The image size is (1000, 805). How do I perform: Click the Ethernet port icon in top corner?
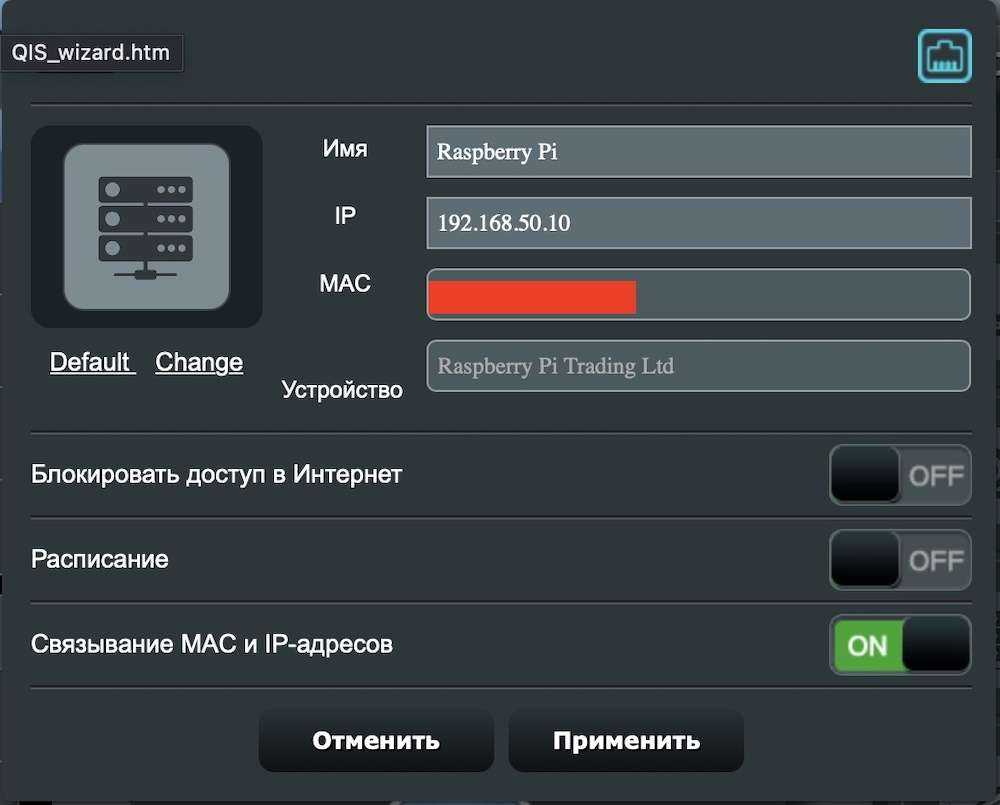[945, 55]
